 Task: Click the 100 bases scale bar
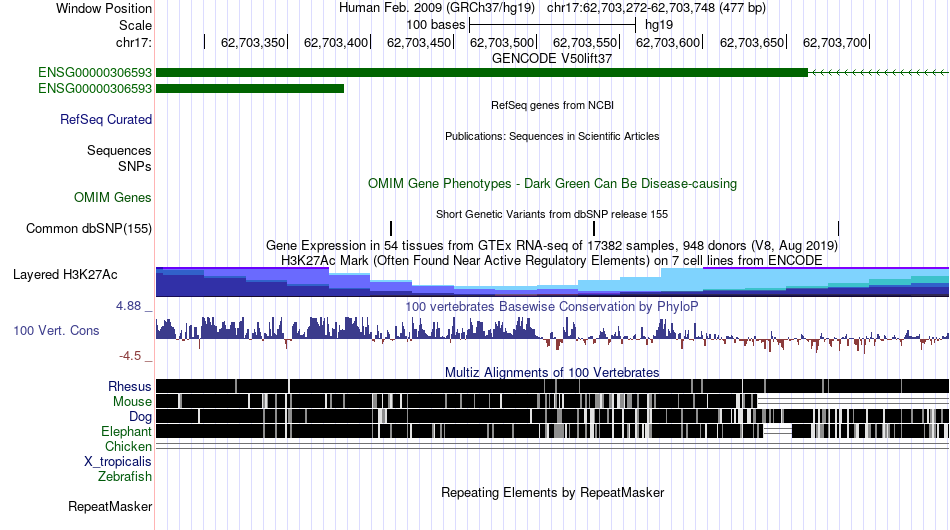point(552,25)
